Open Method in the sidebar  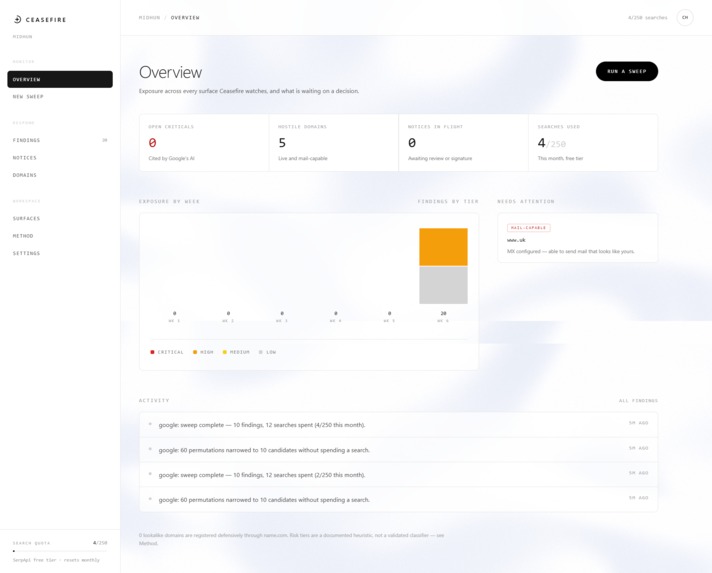pos(60,236)
